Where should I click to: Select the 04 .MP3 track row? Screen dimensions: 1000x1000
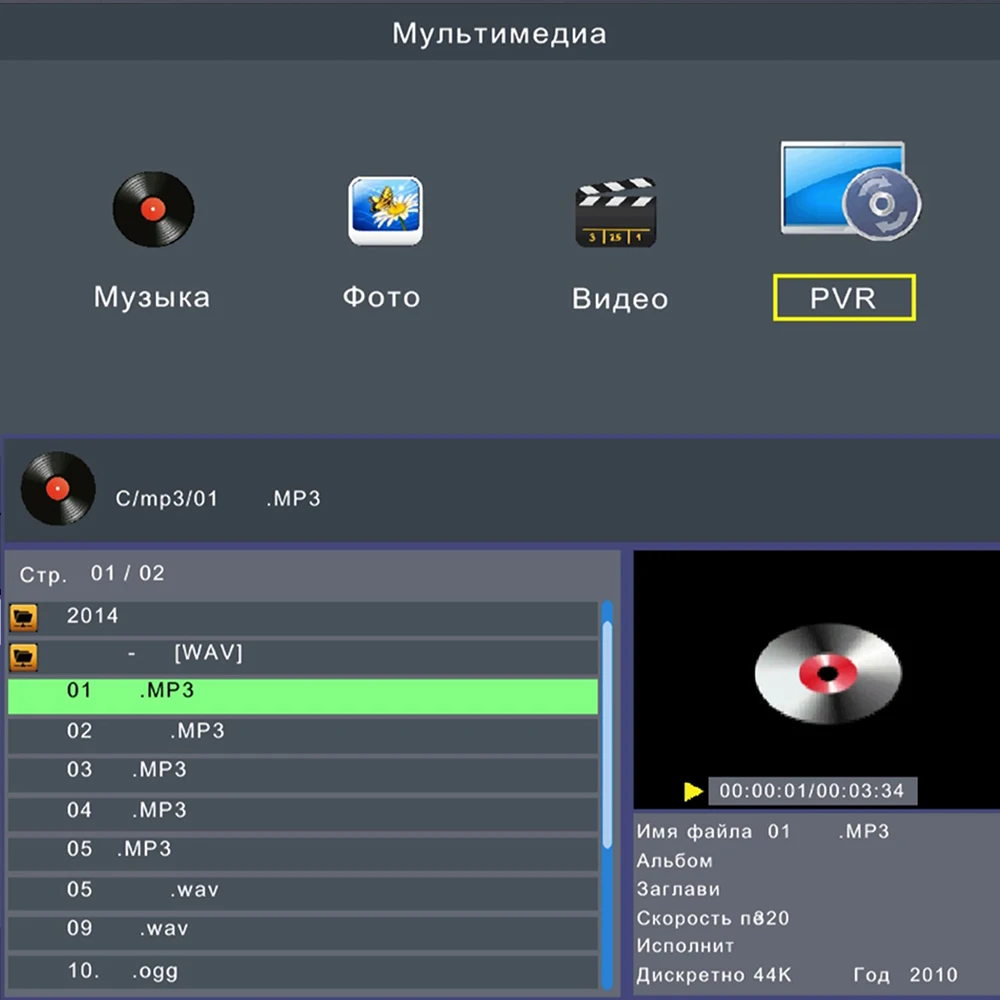coord(303,815)
